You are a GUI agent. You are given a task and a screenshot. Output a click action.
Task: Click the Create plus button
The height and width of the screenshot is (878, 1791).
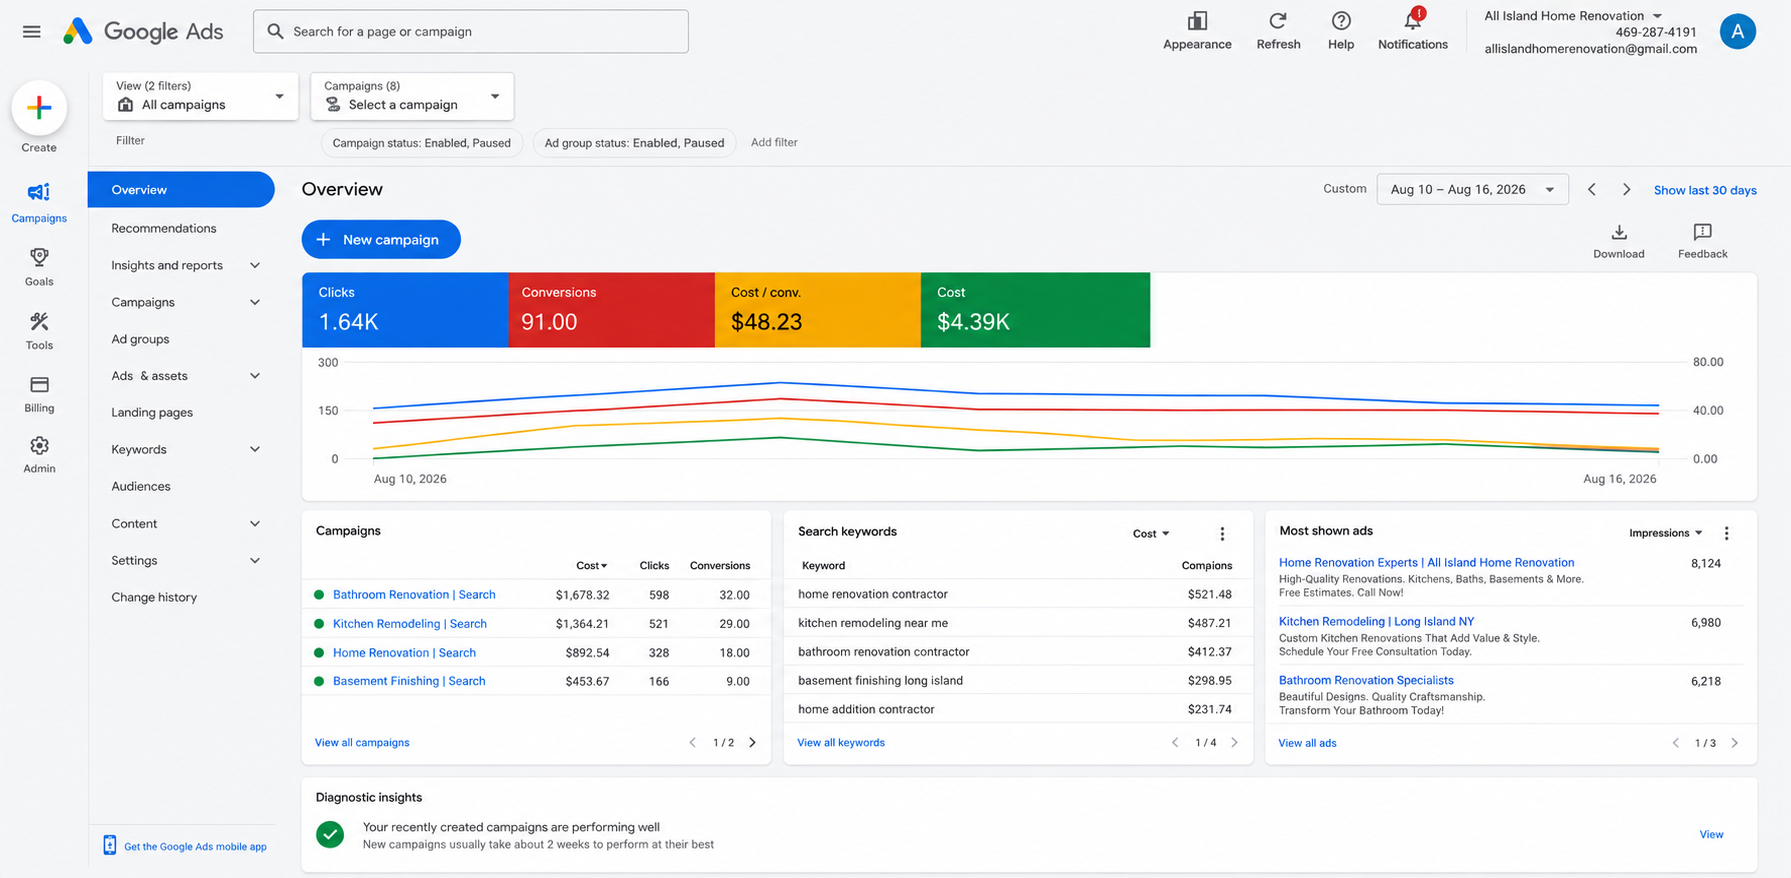coord(39,108)
